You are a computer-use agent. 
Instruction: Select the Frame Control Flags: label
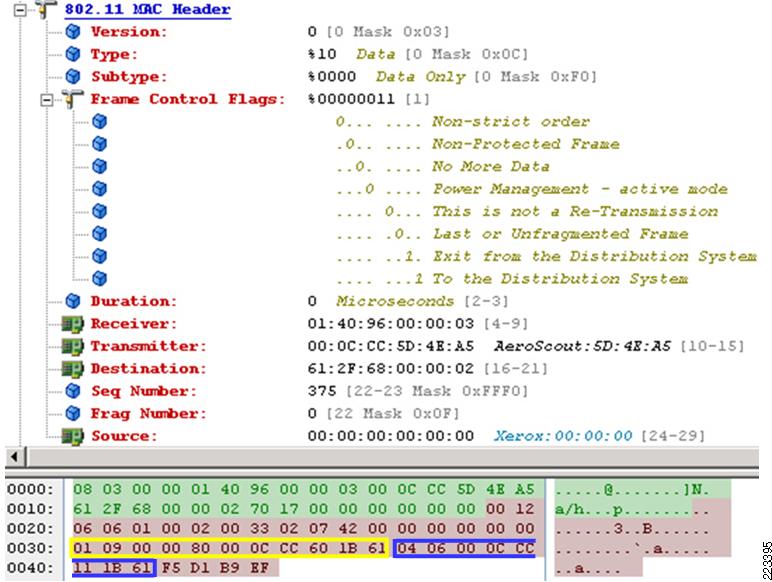(x=188, y=99)
